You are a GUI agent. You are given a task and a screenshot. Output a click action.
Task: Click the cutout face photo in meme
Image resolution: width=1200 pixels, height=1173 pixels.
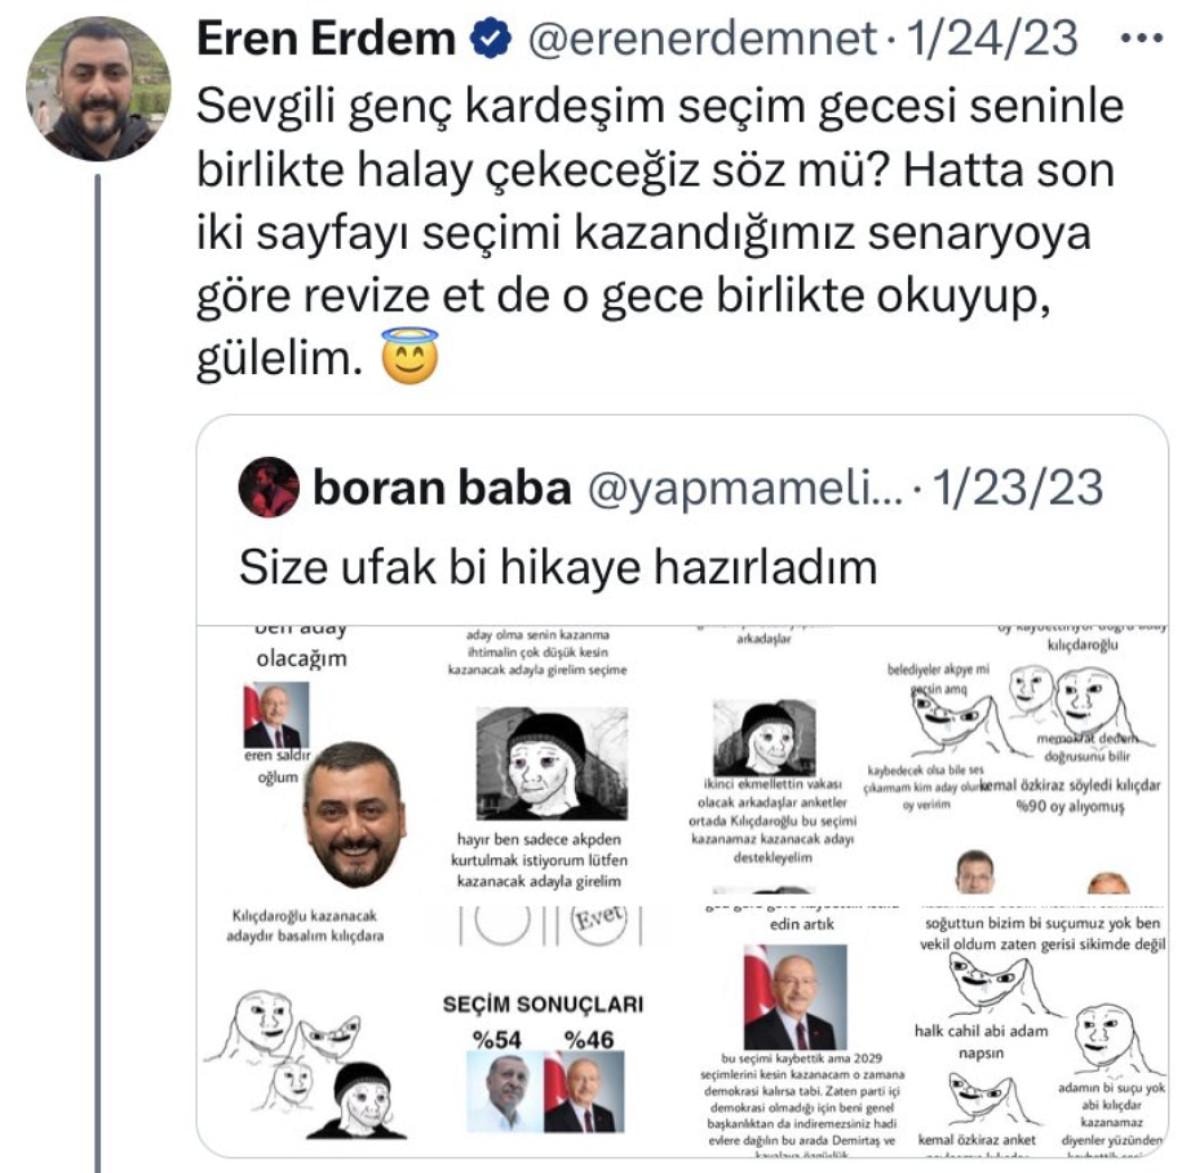355,814
